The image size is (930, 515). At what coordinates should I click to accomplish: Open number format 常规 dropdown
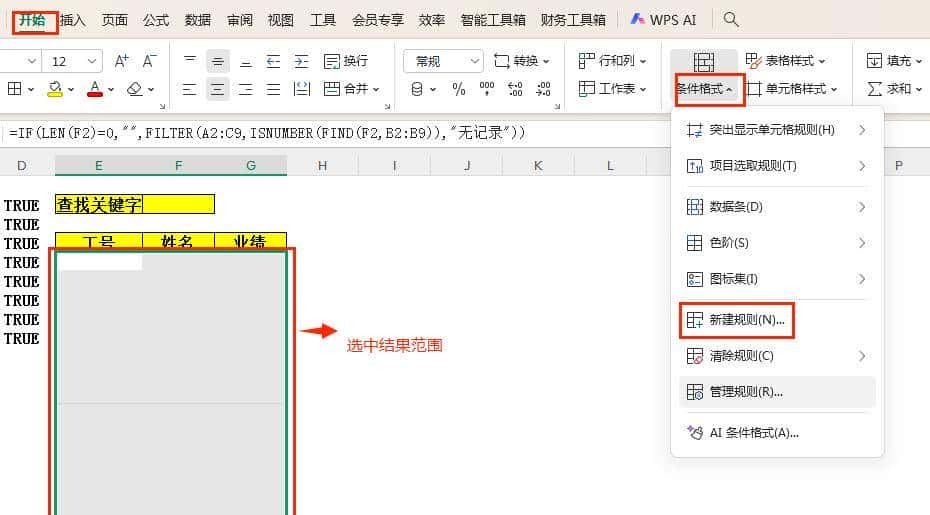point(444,61)
